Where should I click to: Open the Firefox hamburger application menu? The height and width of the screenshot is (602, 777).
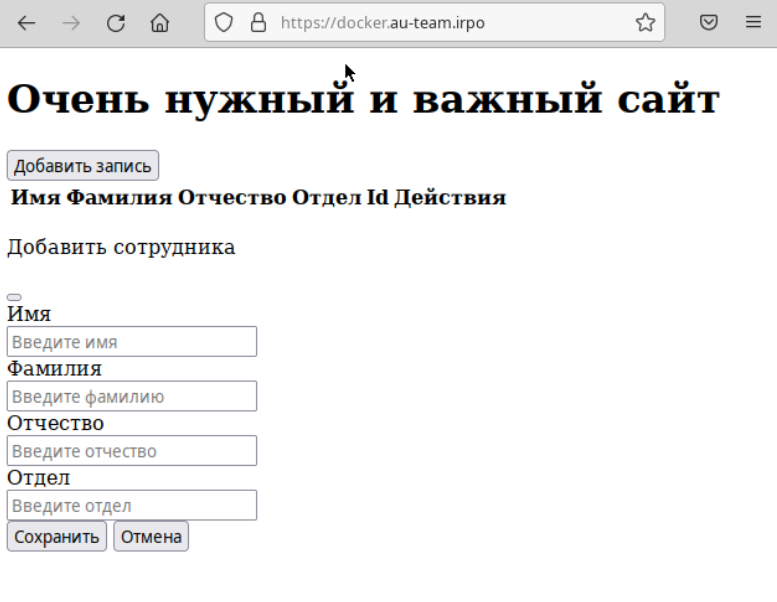tap(753, 23)
